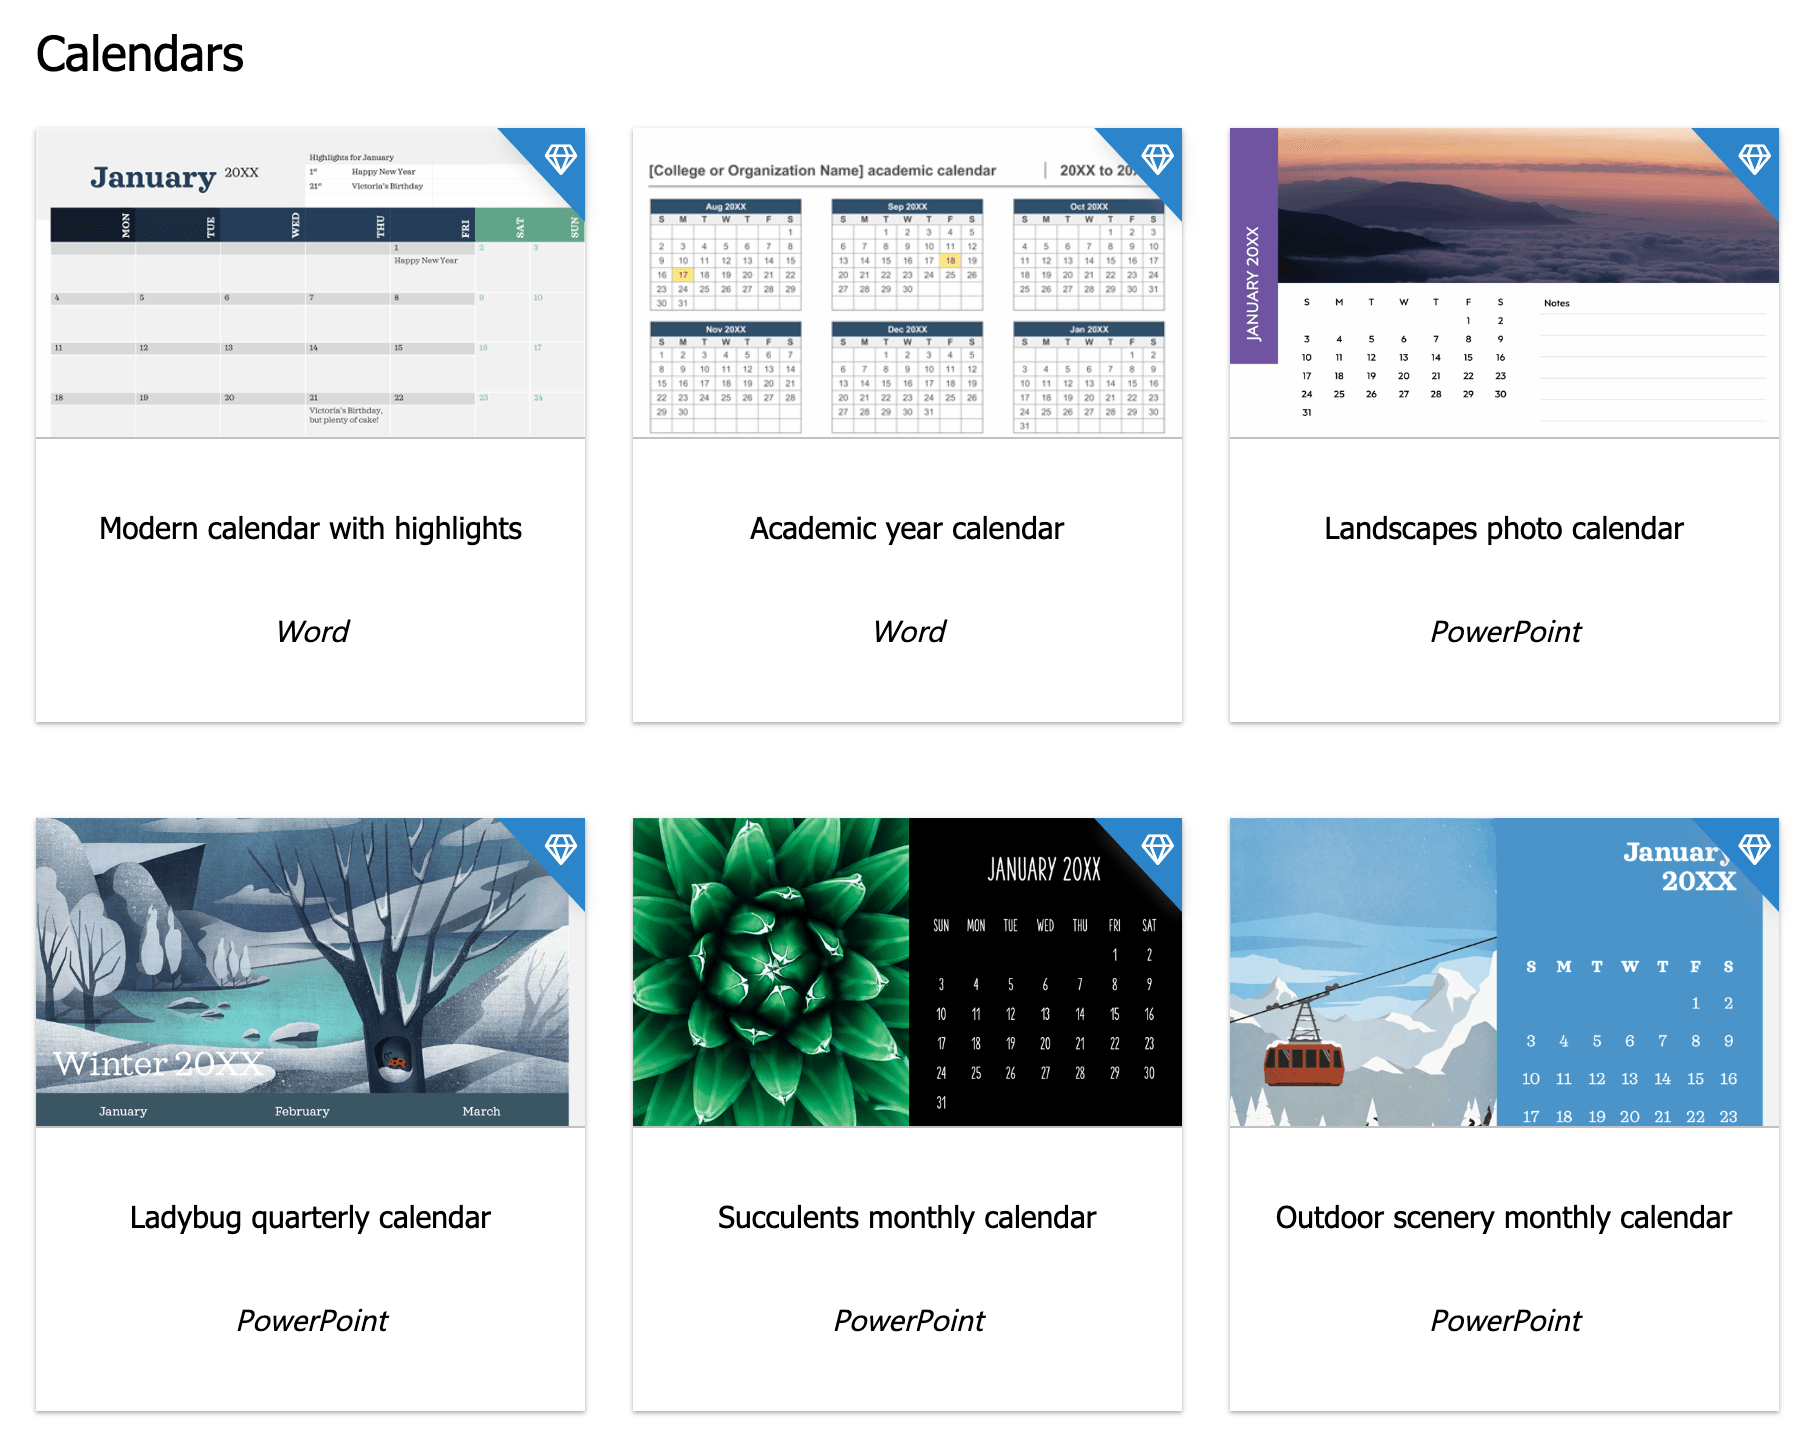Open the Academic year calendar template

point(906,528)
